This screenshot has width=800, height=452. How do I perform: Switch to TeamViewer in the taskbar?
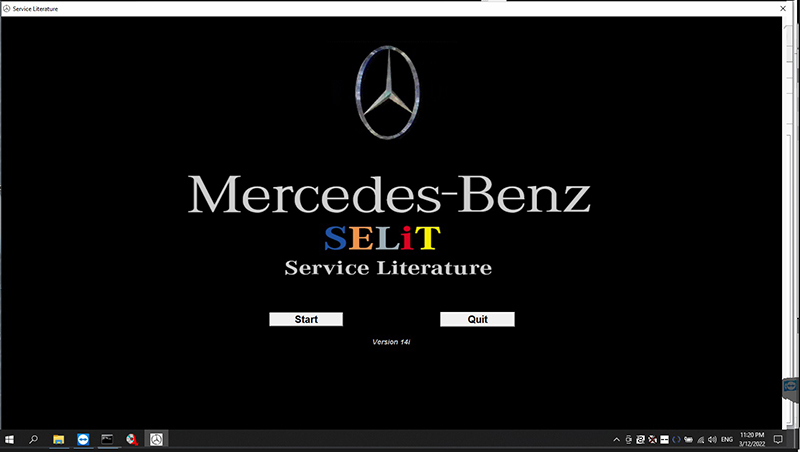pos(83,439)
